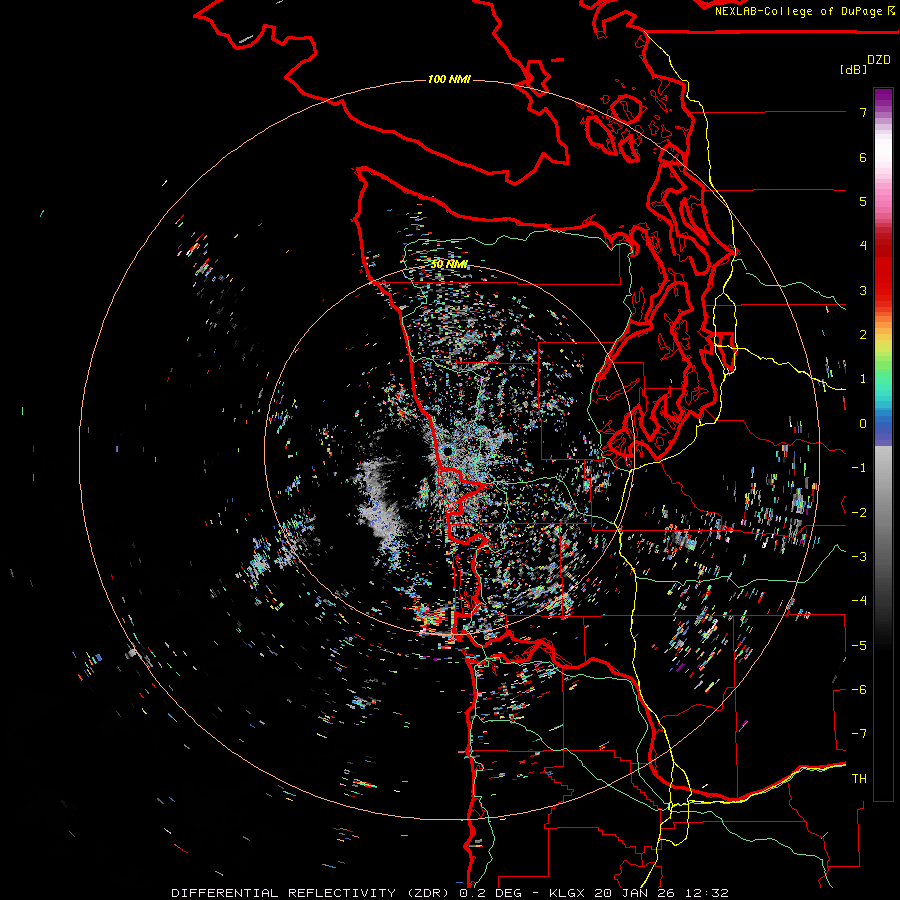Click the 5 value on the dB scale
Screen dimensions: 900x900
point(863,201)
